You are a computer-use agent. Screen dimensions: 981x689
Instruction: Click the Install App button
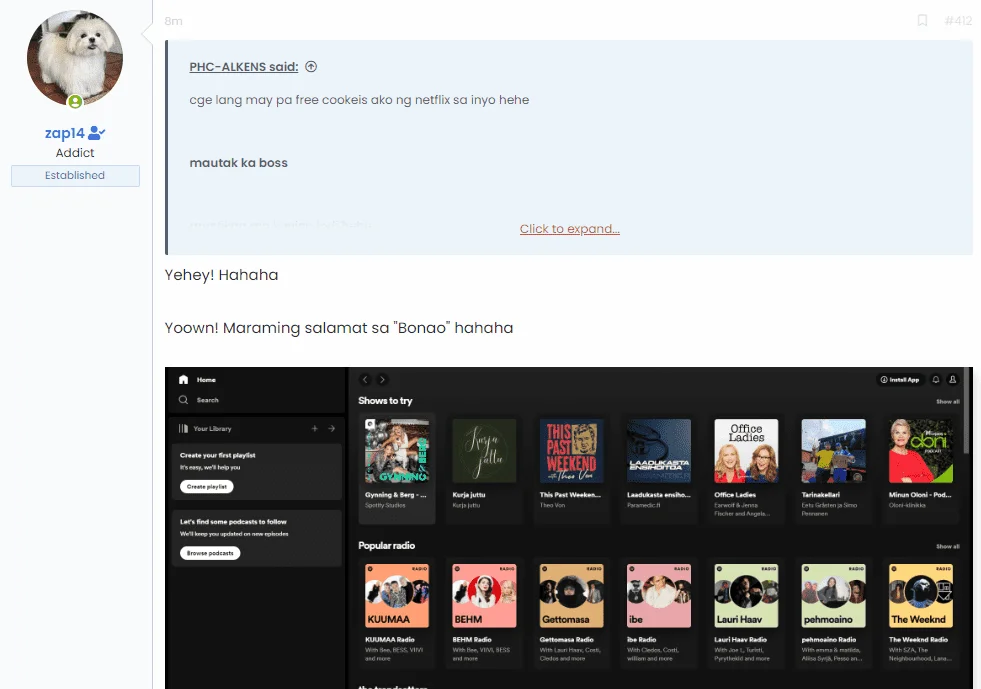coord(900,379)
